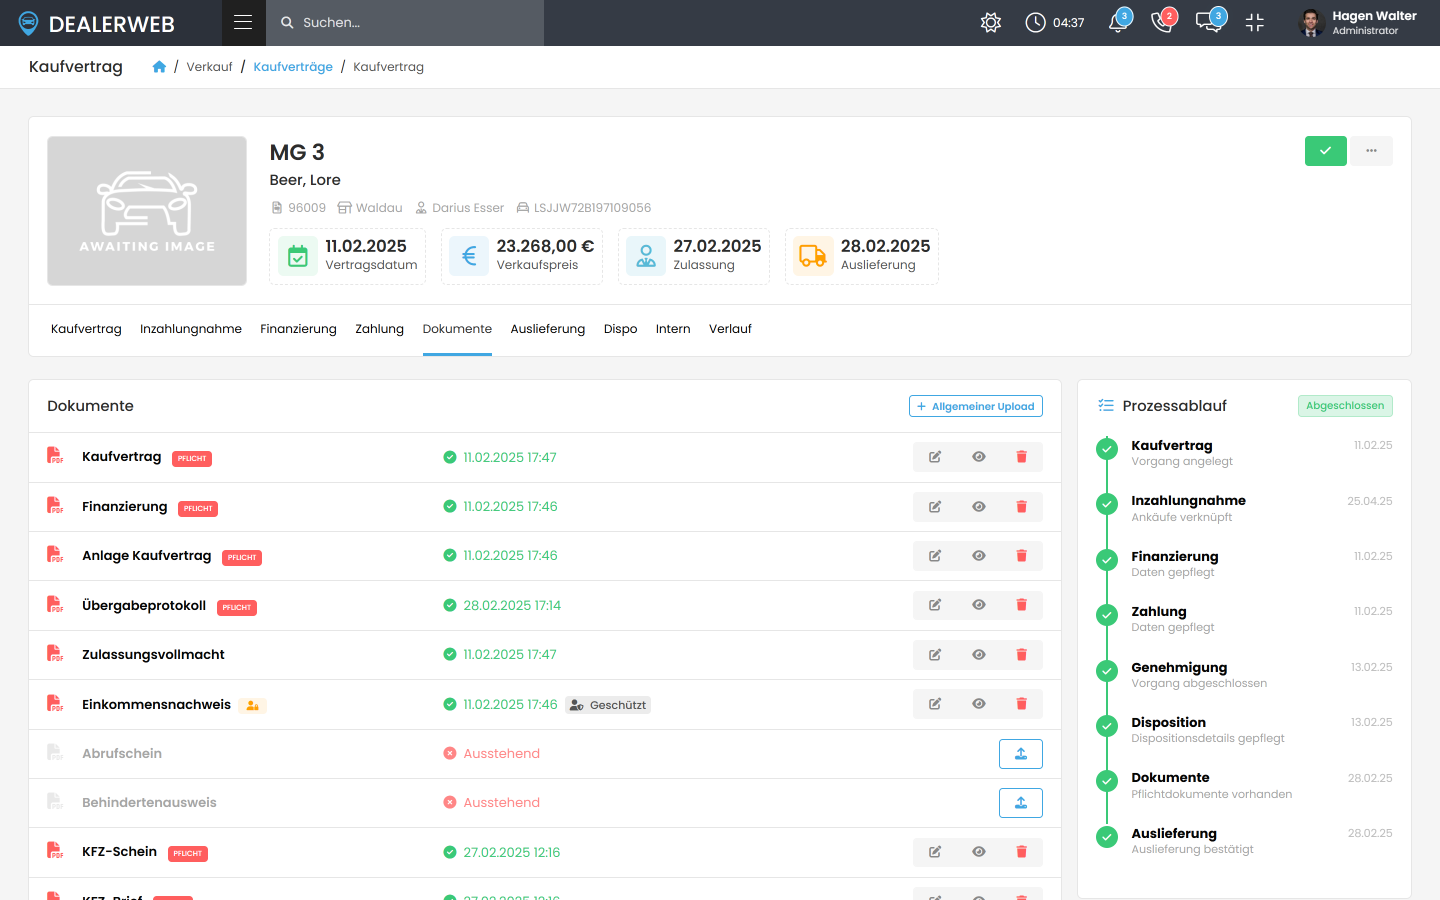
Task: Edit the Kaufvertrag document
Action: coord(935,457)
